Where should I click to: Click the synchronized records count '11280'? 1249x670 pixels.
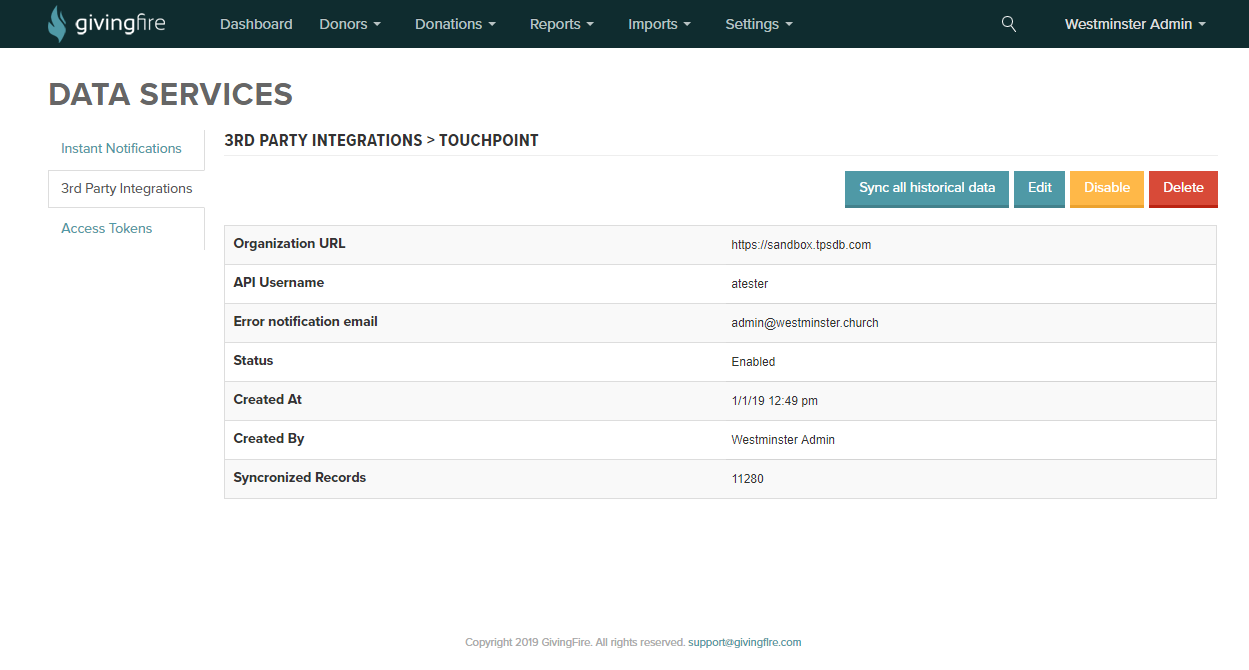[x=748, y=479]
